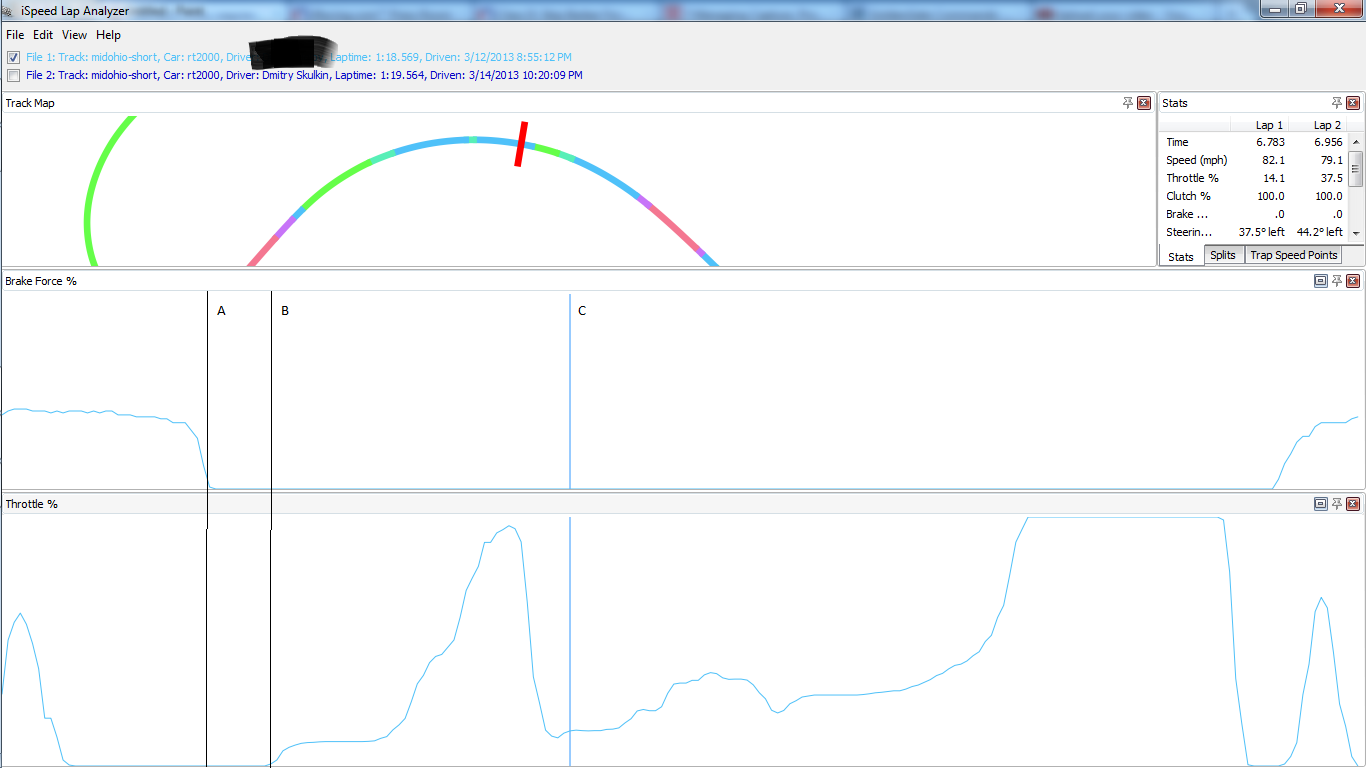Maximize the Throttle % panel
The image size is (1366, 768).
coord(1320,504)
